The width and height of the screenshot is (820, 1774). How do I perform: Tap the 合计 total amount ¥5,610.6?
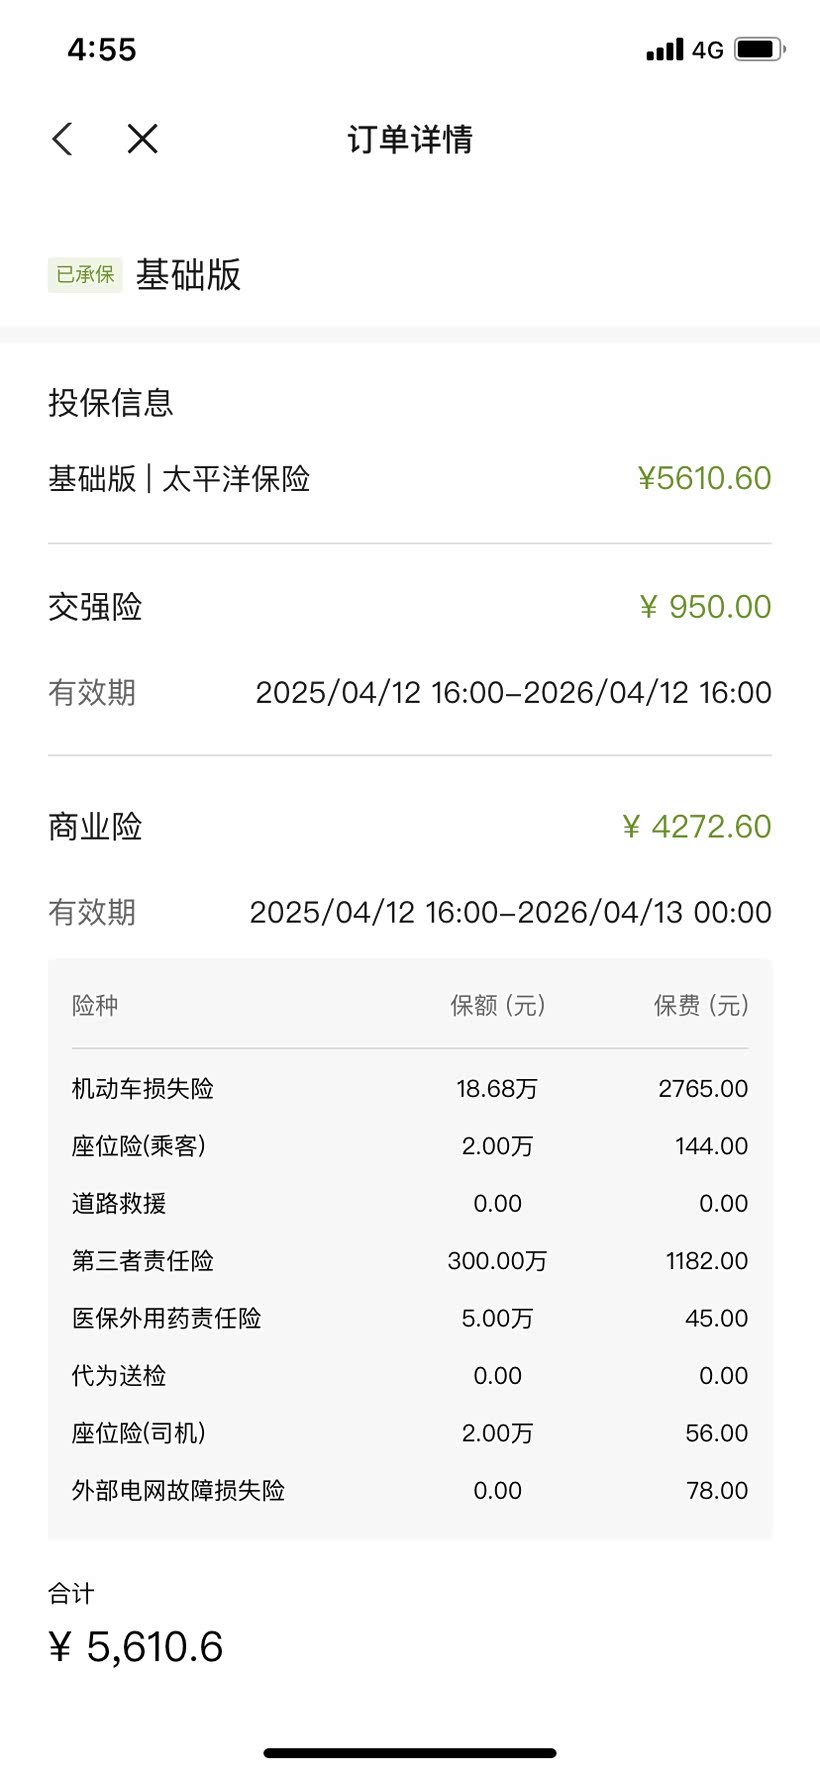click(x=136, y=1647)
